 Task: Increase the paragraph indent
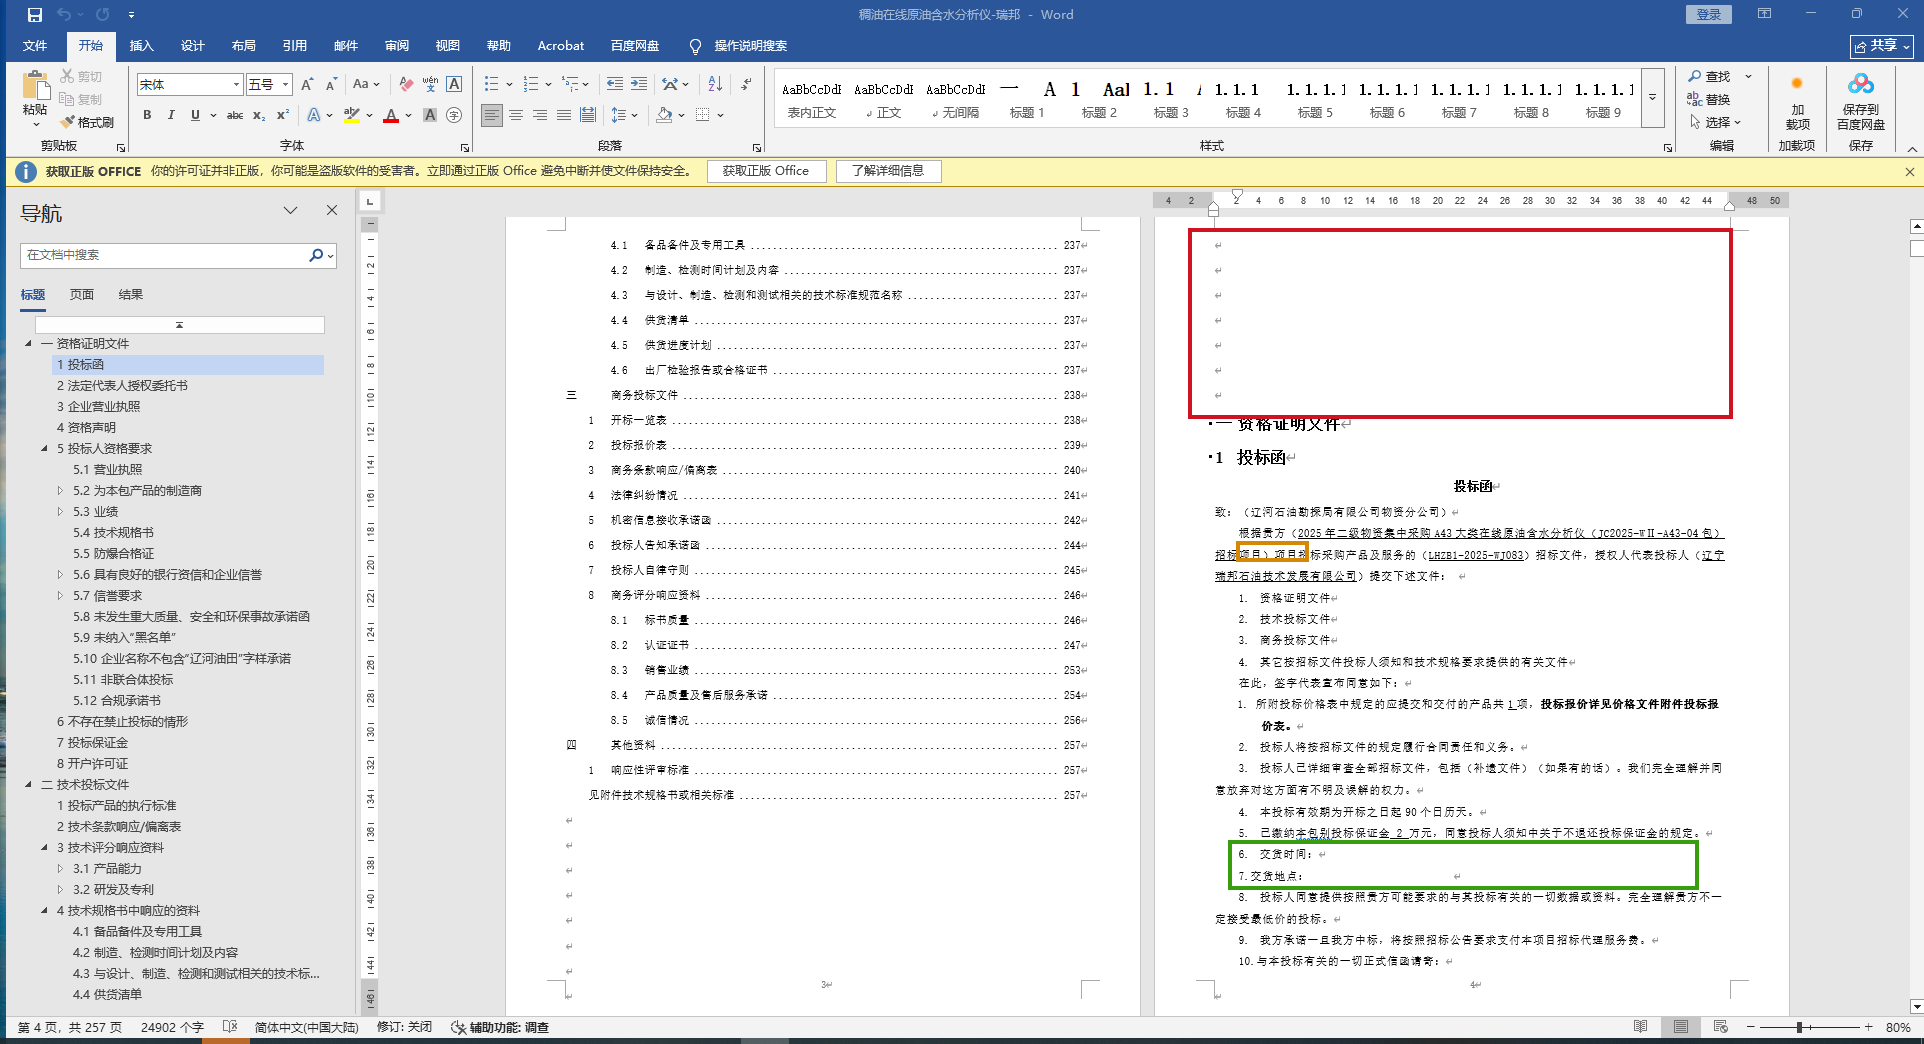click(639, 85)
